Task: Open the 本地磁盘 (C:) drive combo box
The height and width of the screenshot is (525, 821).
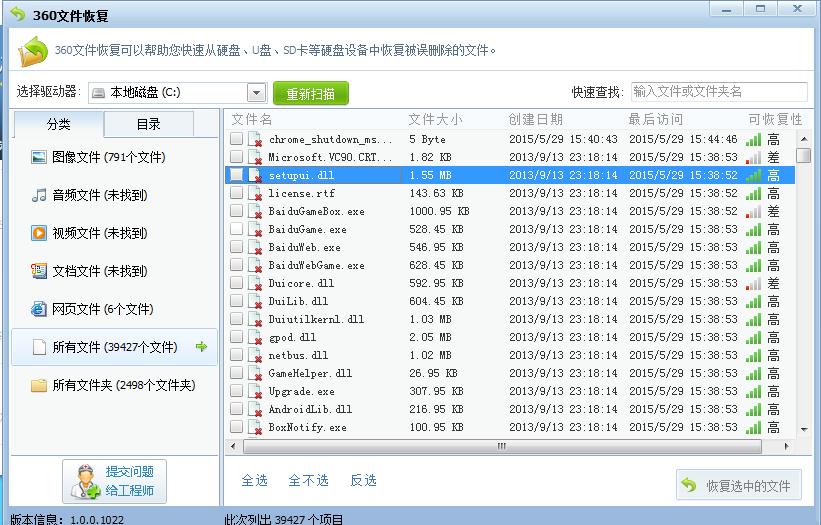Action: point(177,93)
